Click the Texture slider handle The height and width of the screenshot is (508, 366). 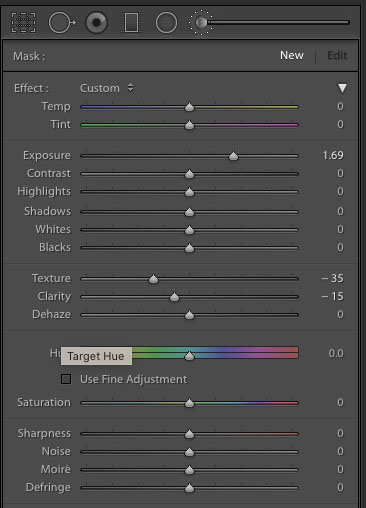click(x=153, y=279)
